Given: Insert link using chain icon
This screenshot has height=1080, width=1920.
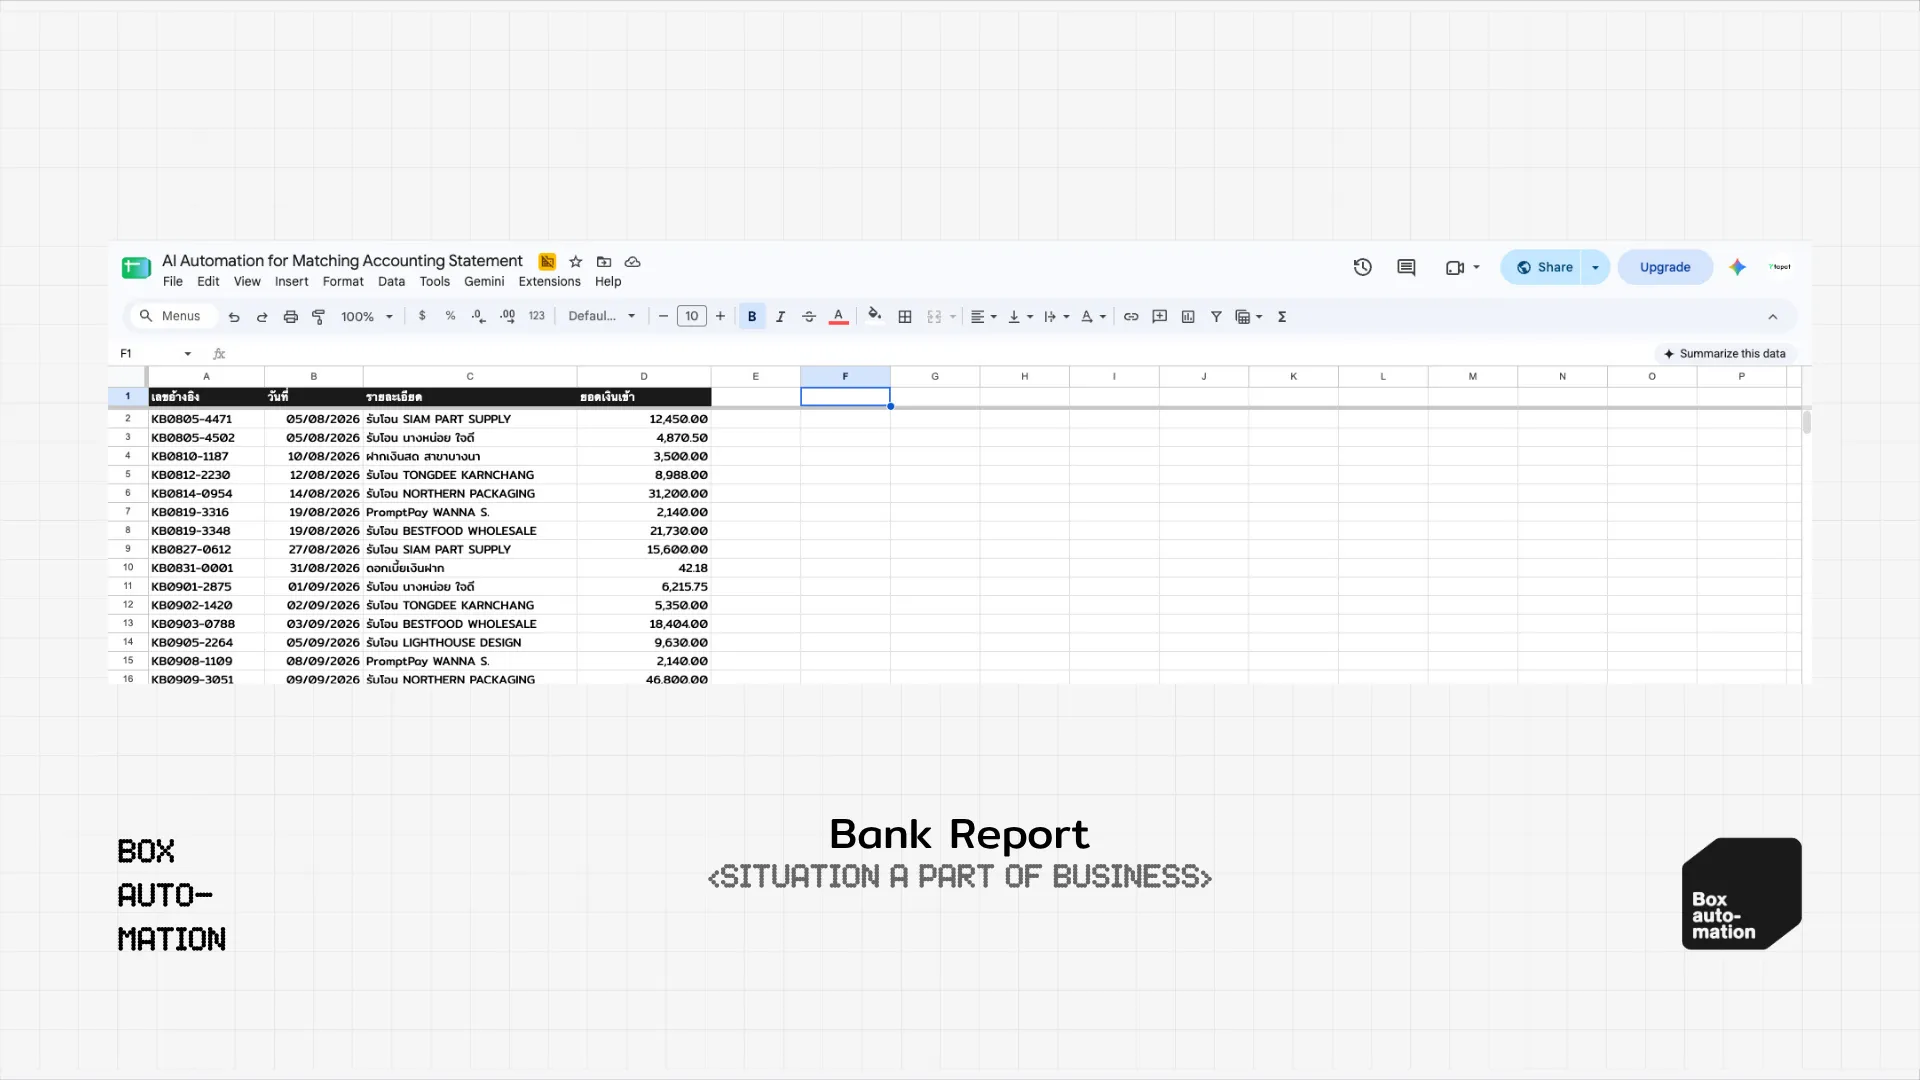Looking at the screenshot, I should point(1131,316).
